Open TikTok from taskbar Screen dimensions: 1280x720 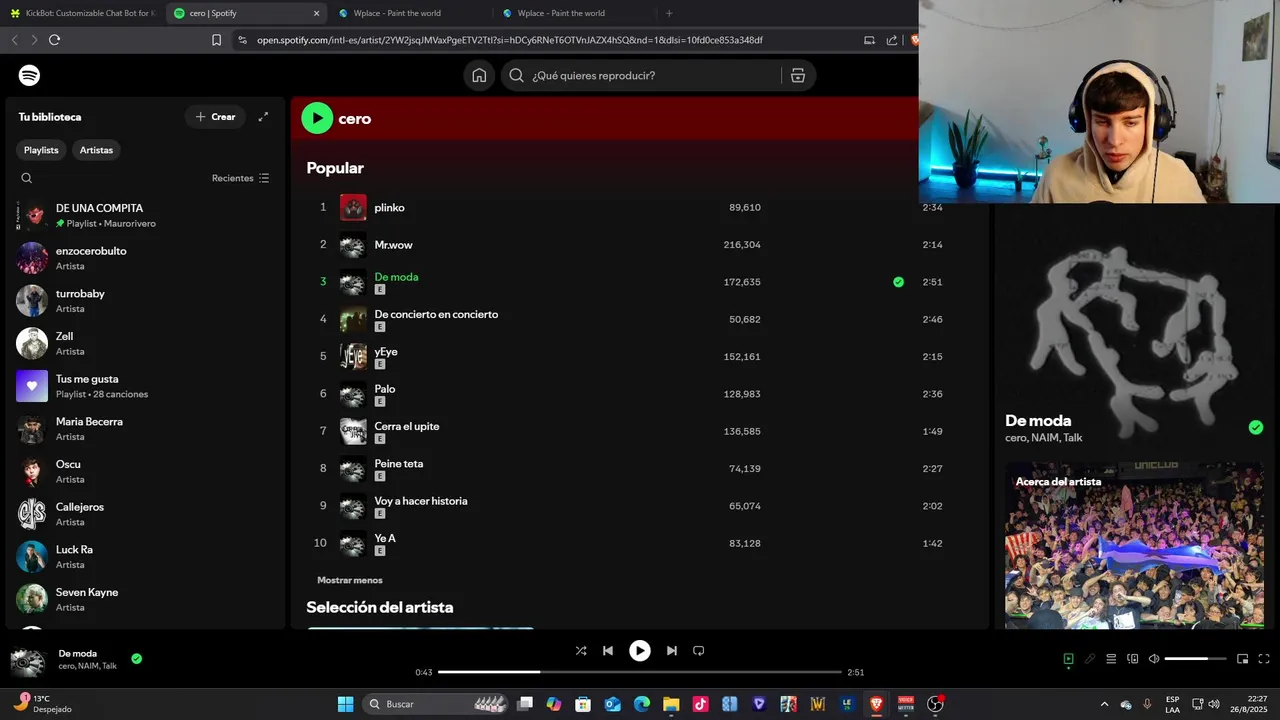click(x=701, y=704)
